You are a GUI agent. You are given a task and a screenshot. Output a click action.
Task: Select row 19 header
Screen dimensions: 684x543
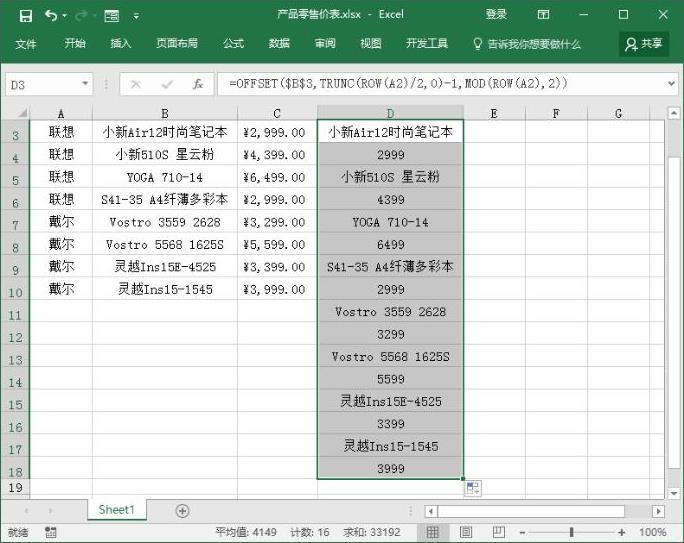[x=15, y=487]
